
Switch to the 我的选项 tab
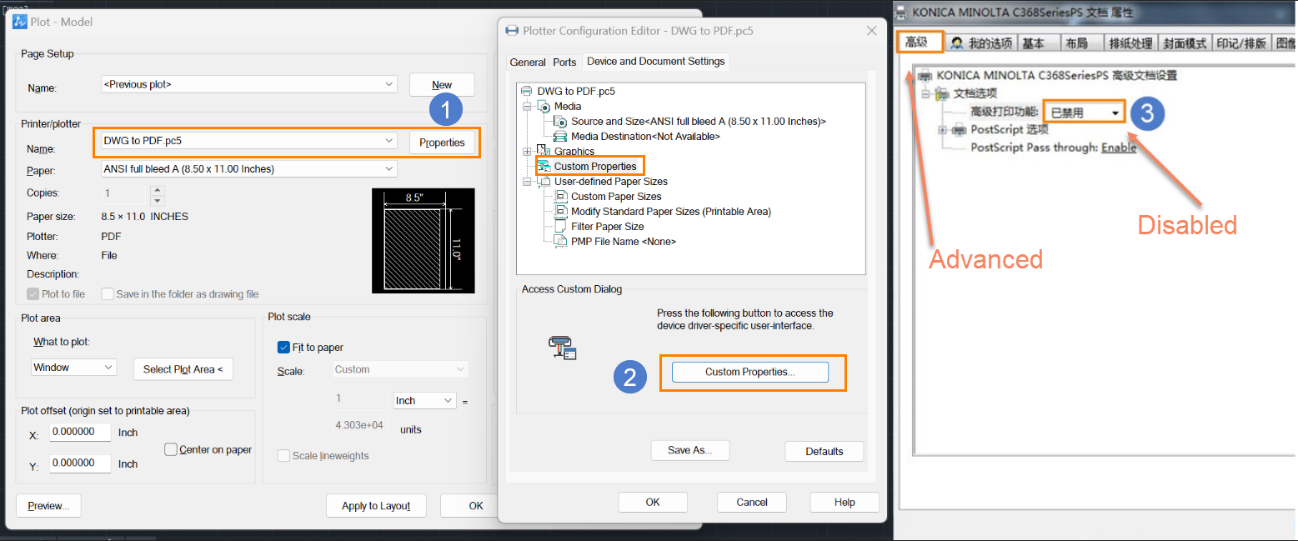pyautogui.click(x=980, y=43)
